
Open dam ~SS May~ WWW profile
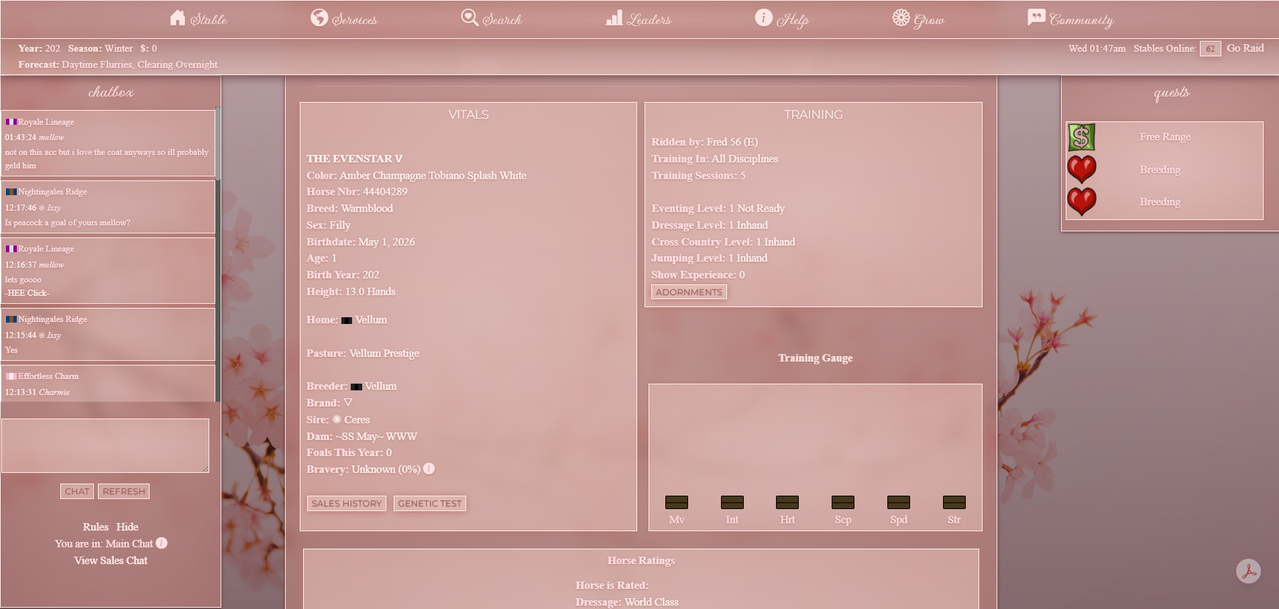376,436
